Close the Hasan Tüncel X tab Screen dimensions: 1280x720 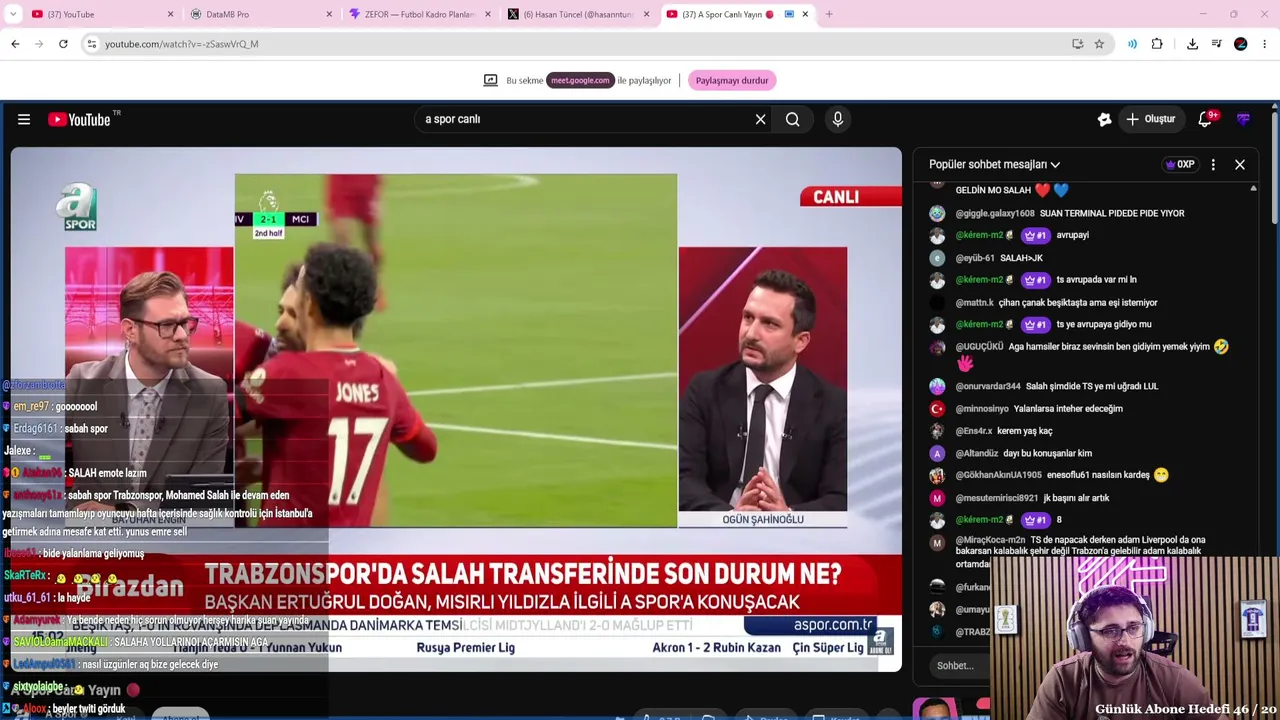(x=647, y=14)
